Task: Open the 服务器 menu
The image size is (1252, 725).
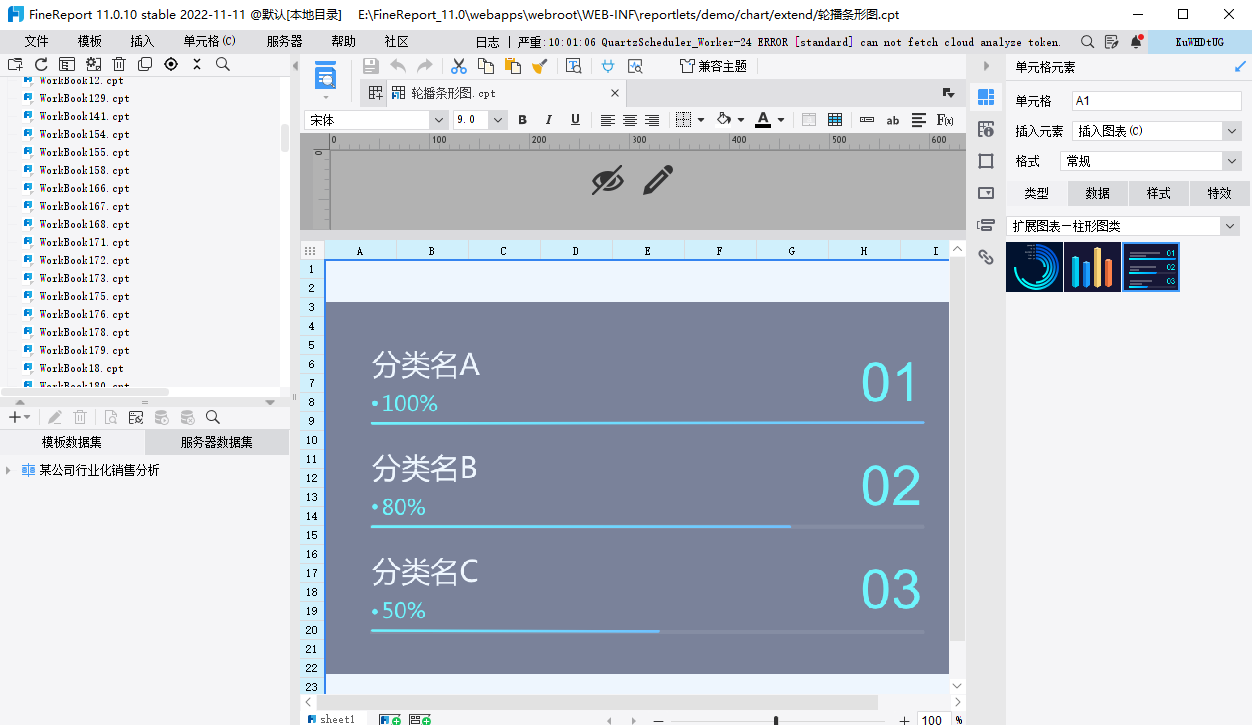Action: click(x=284, y=41)
